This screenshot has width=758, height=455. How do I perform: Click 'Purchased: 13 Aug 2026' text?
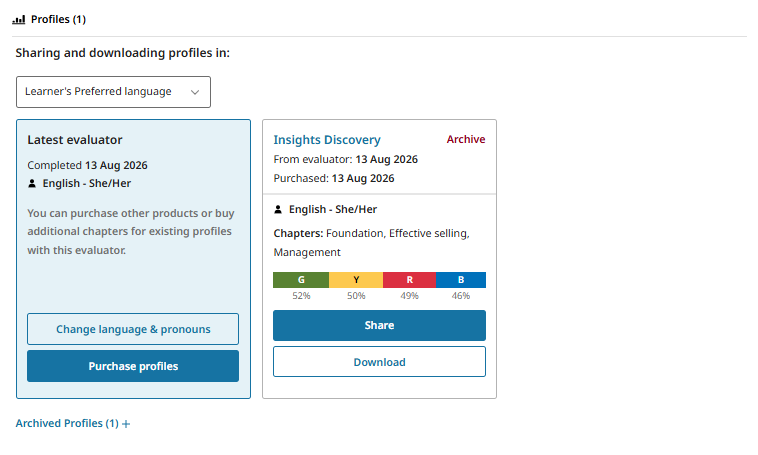tap(334, 178)
